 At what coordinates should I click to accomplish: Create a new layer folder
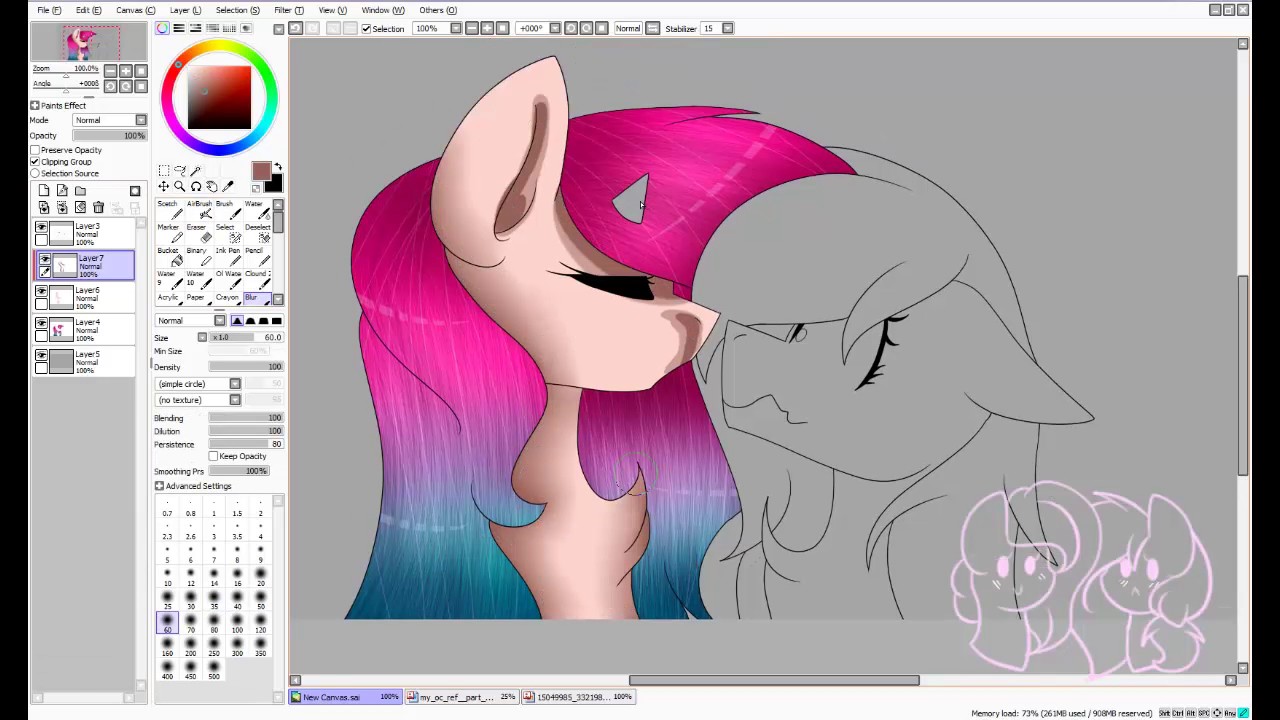(80, 190)
